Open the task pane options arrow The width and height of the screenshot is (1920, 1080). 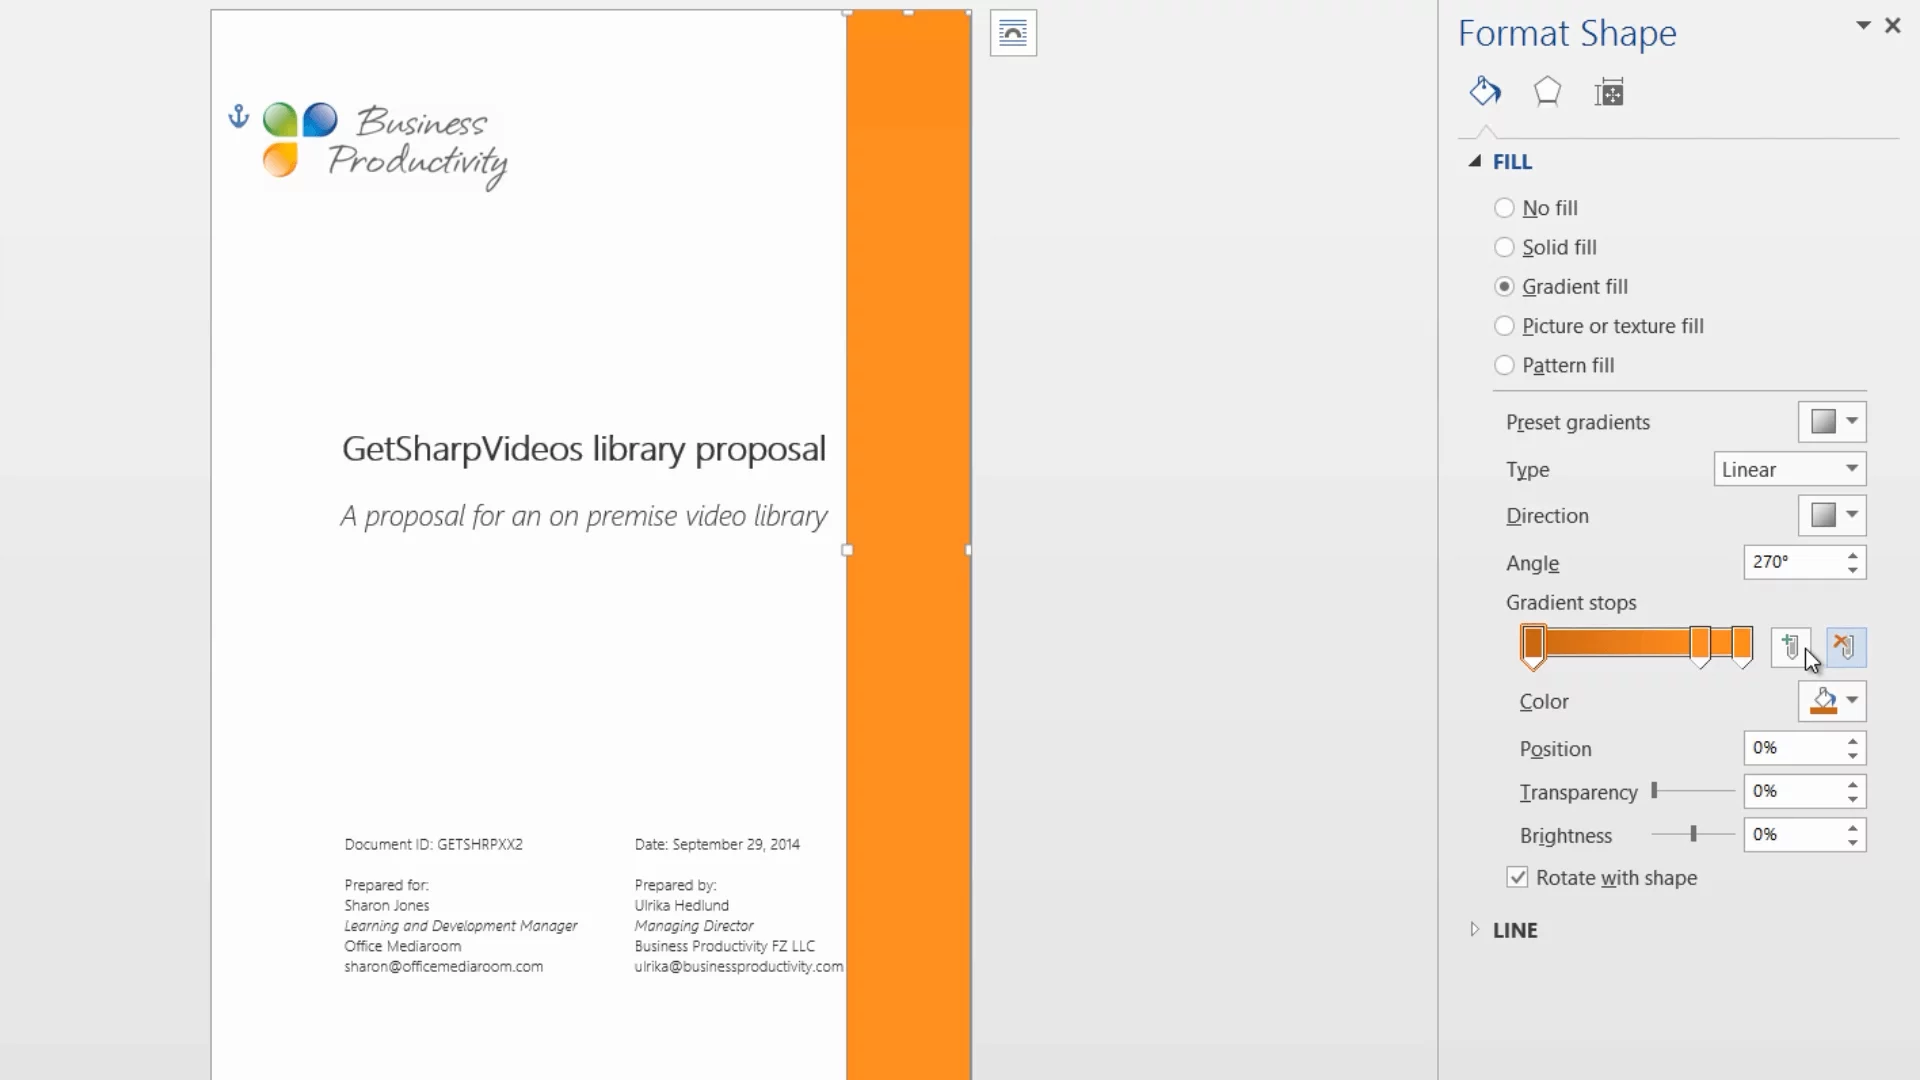(1863, 25)
